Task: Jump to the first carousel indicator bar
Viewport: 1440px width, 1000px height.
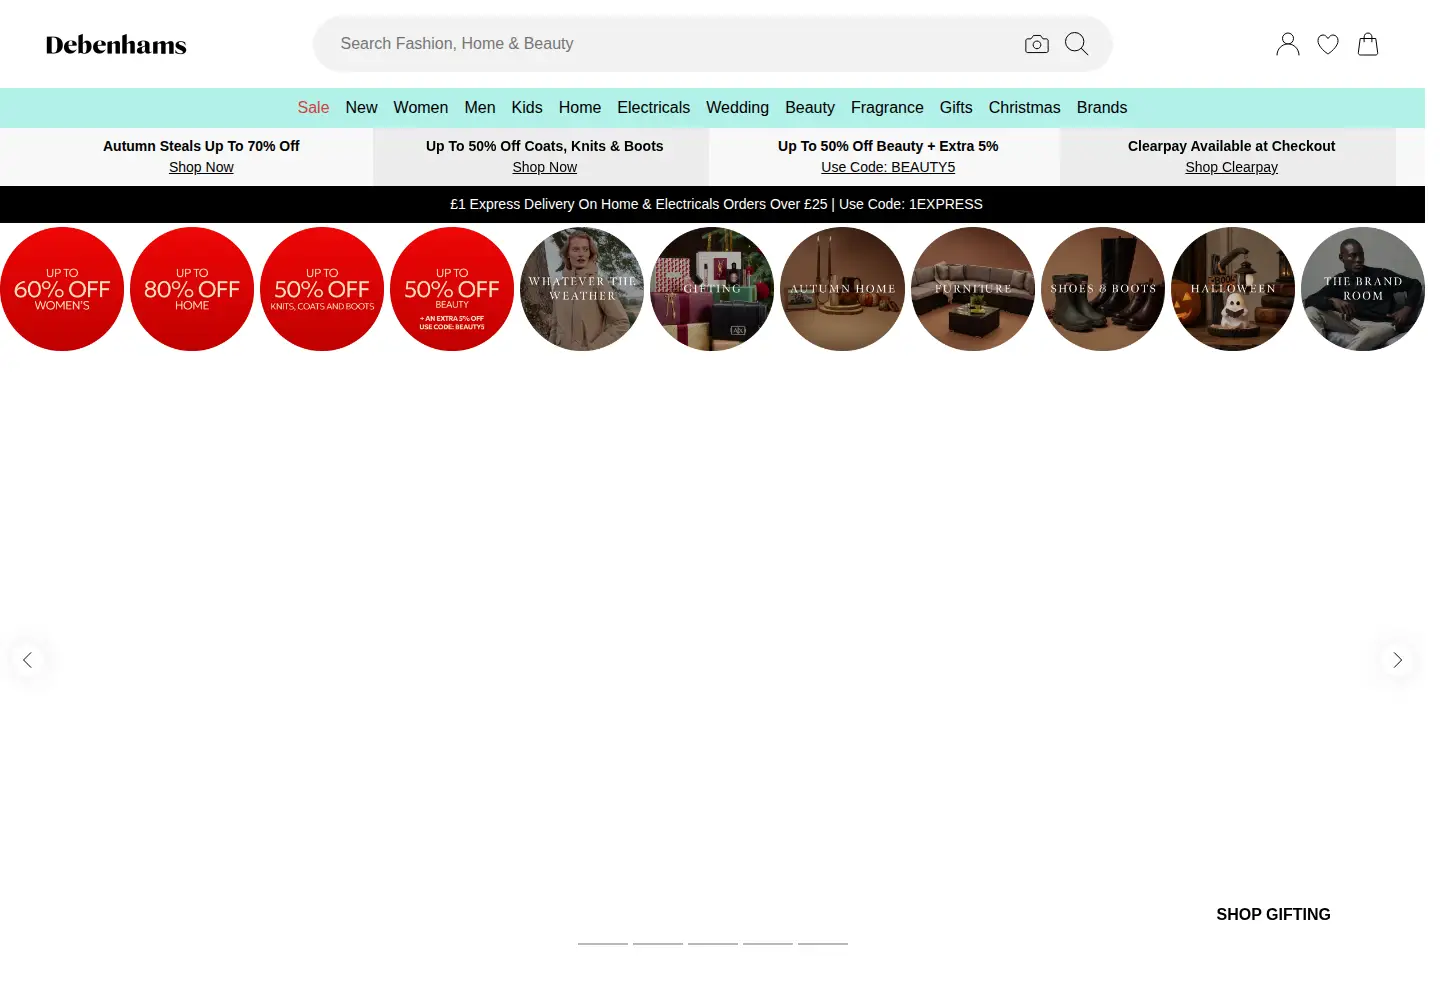Action: coord(603,943)
